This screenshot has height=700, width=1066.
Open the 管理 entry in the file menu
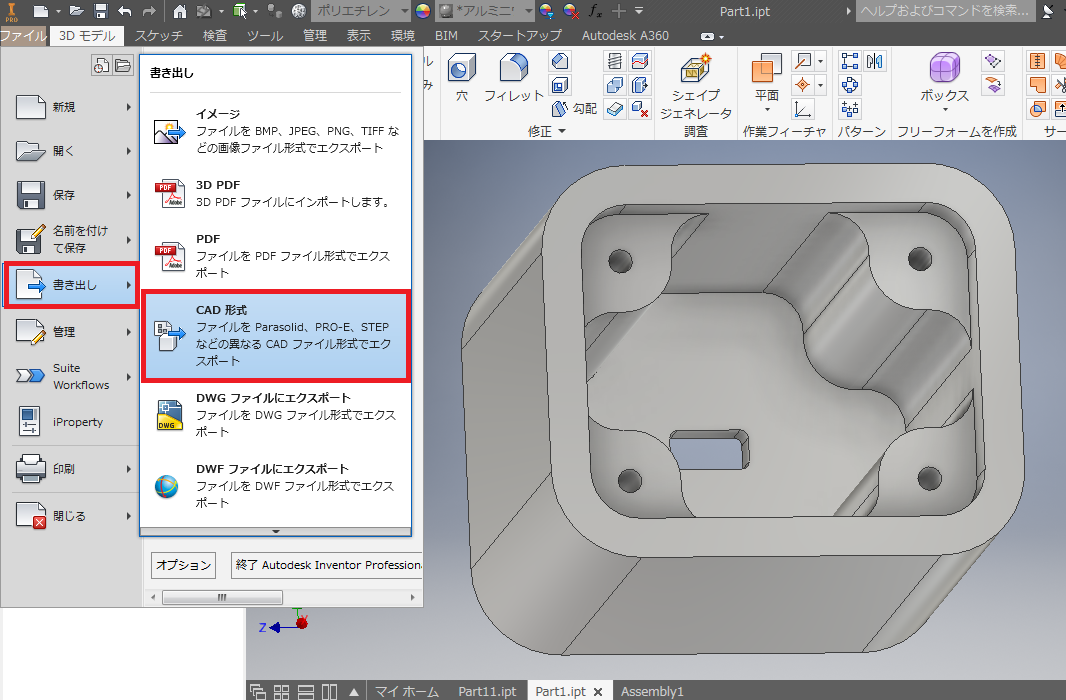point(72,332)
